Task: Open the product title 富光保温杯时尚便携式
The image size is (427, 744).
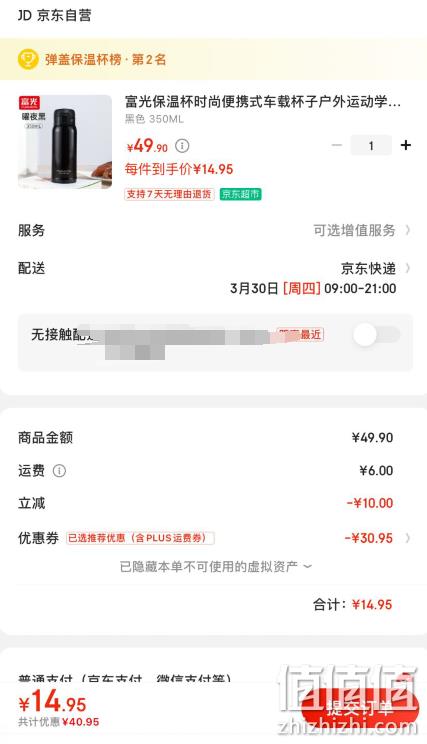Action: coord(262,102)
